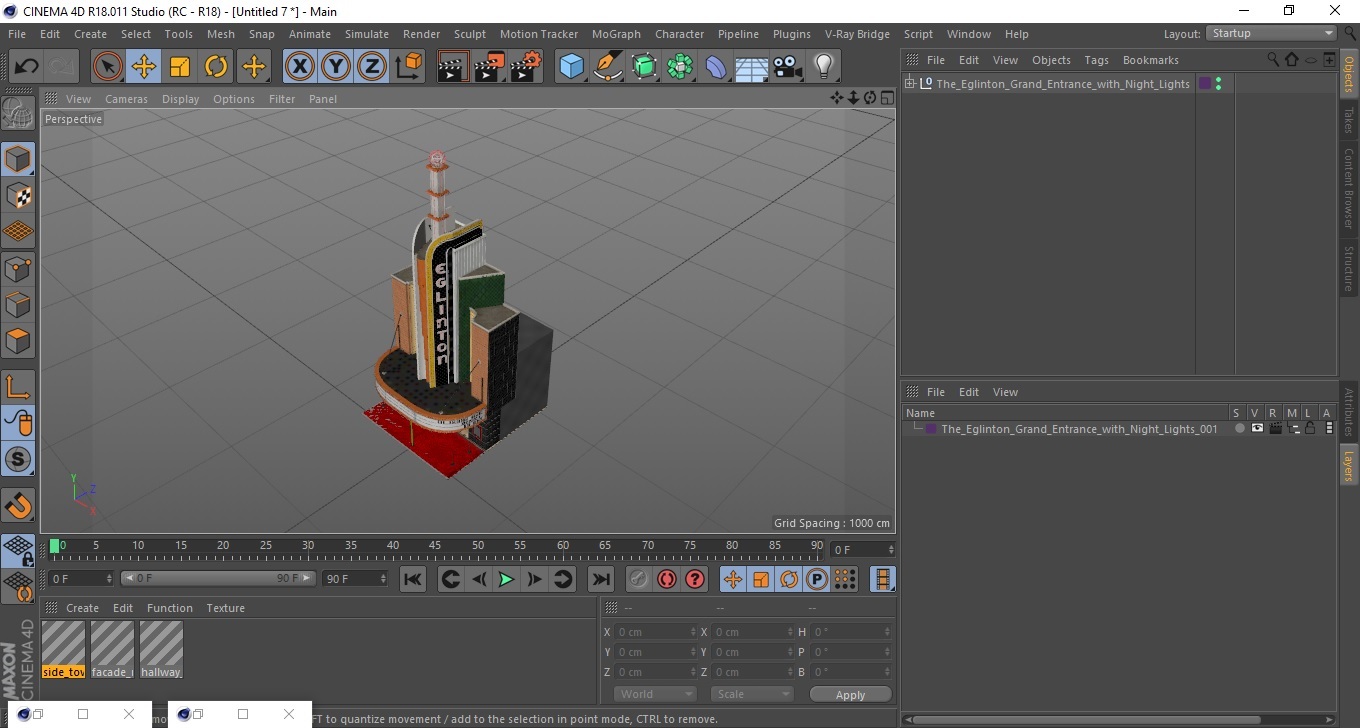Open the Bend deformer icon
The height and width of the screenshot is (728, 1360).
coord(717,67)
